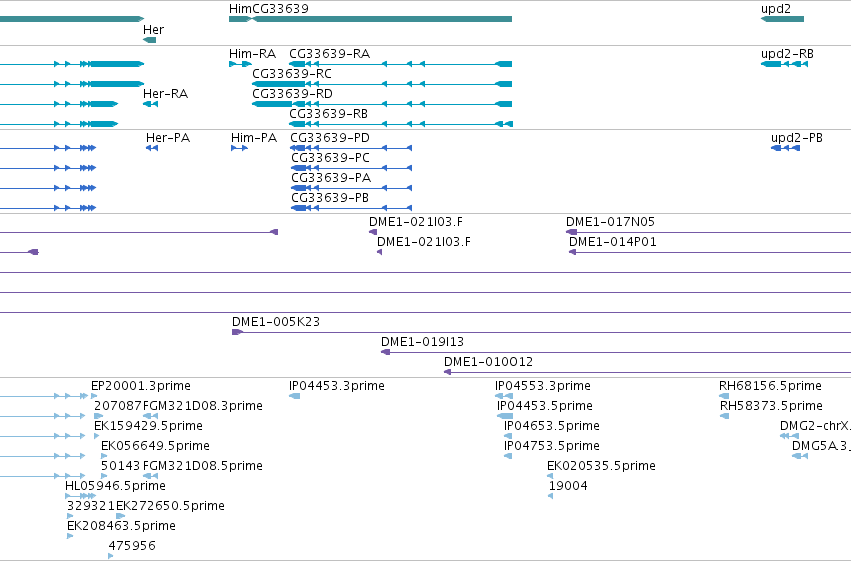
Task: Click the IP04453.5prime EST feature
Action: click(505, 416)
